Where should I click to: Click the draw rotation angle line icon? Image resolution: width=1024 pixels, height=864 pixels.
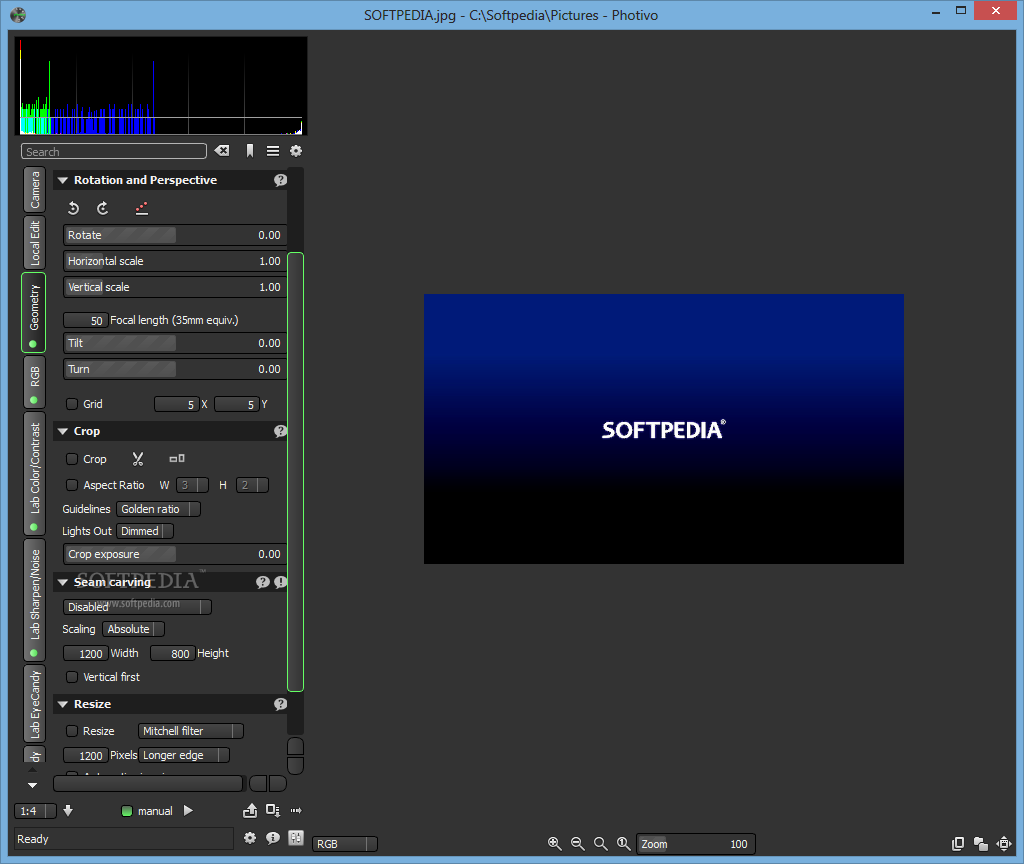[142, 208]
